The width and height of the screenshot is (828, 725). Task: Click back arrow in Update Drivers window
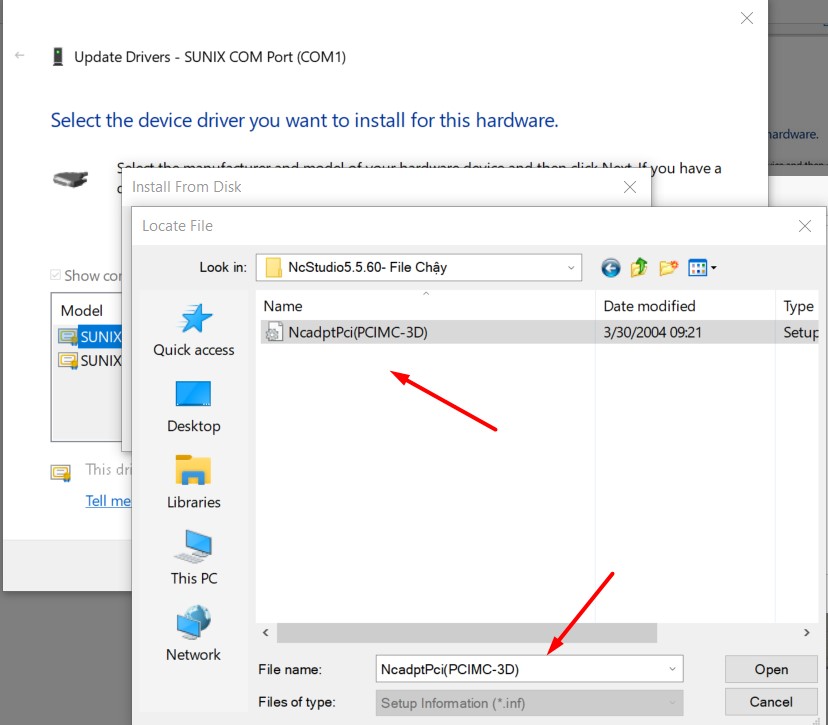[20, 55]
